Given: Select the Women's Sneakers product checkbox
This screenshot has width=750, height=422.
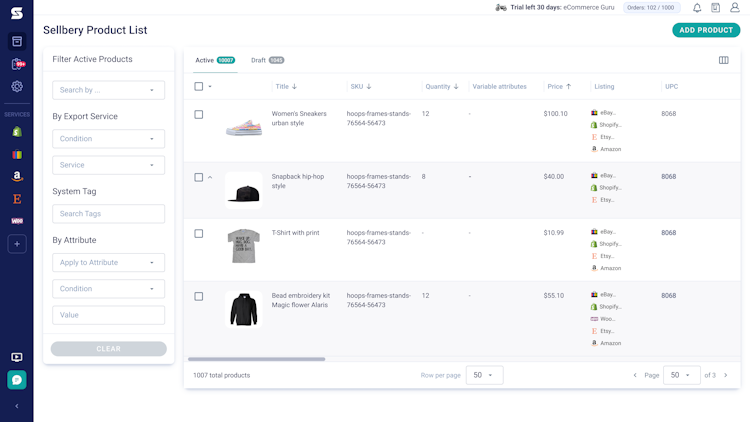Looking at the screenshot, I should [x=199, y=114].
